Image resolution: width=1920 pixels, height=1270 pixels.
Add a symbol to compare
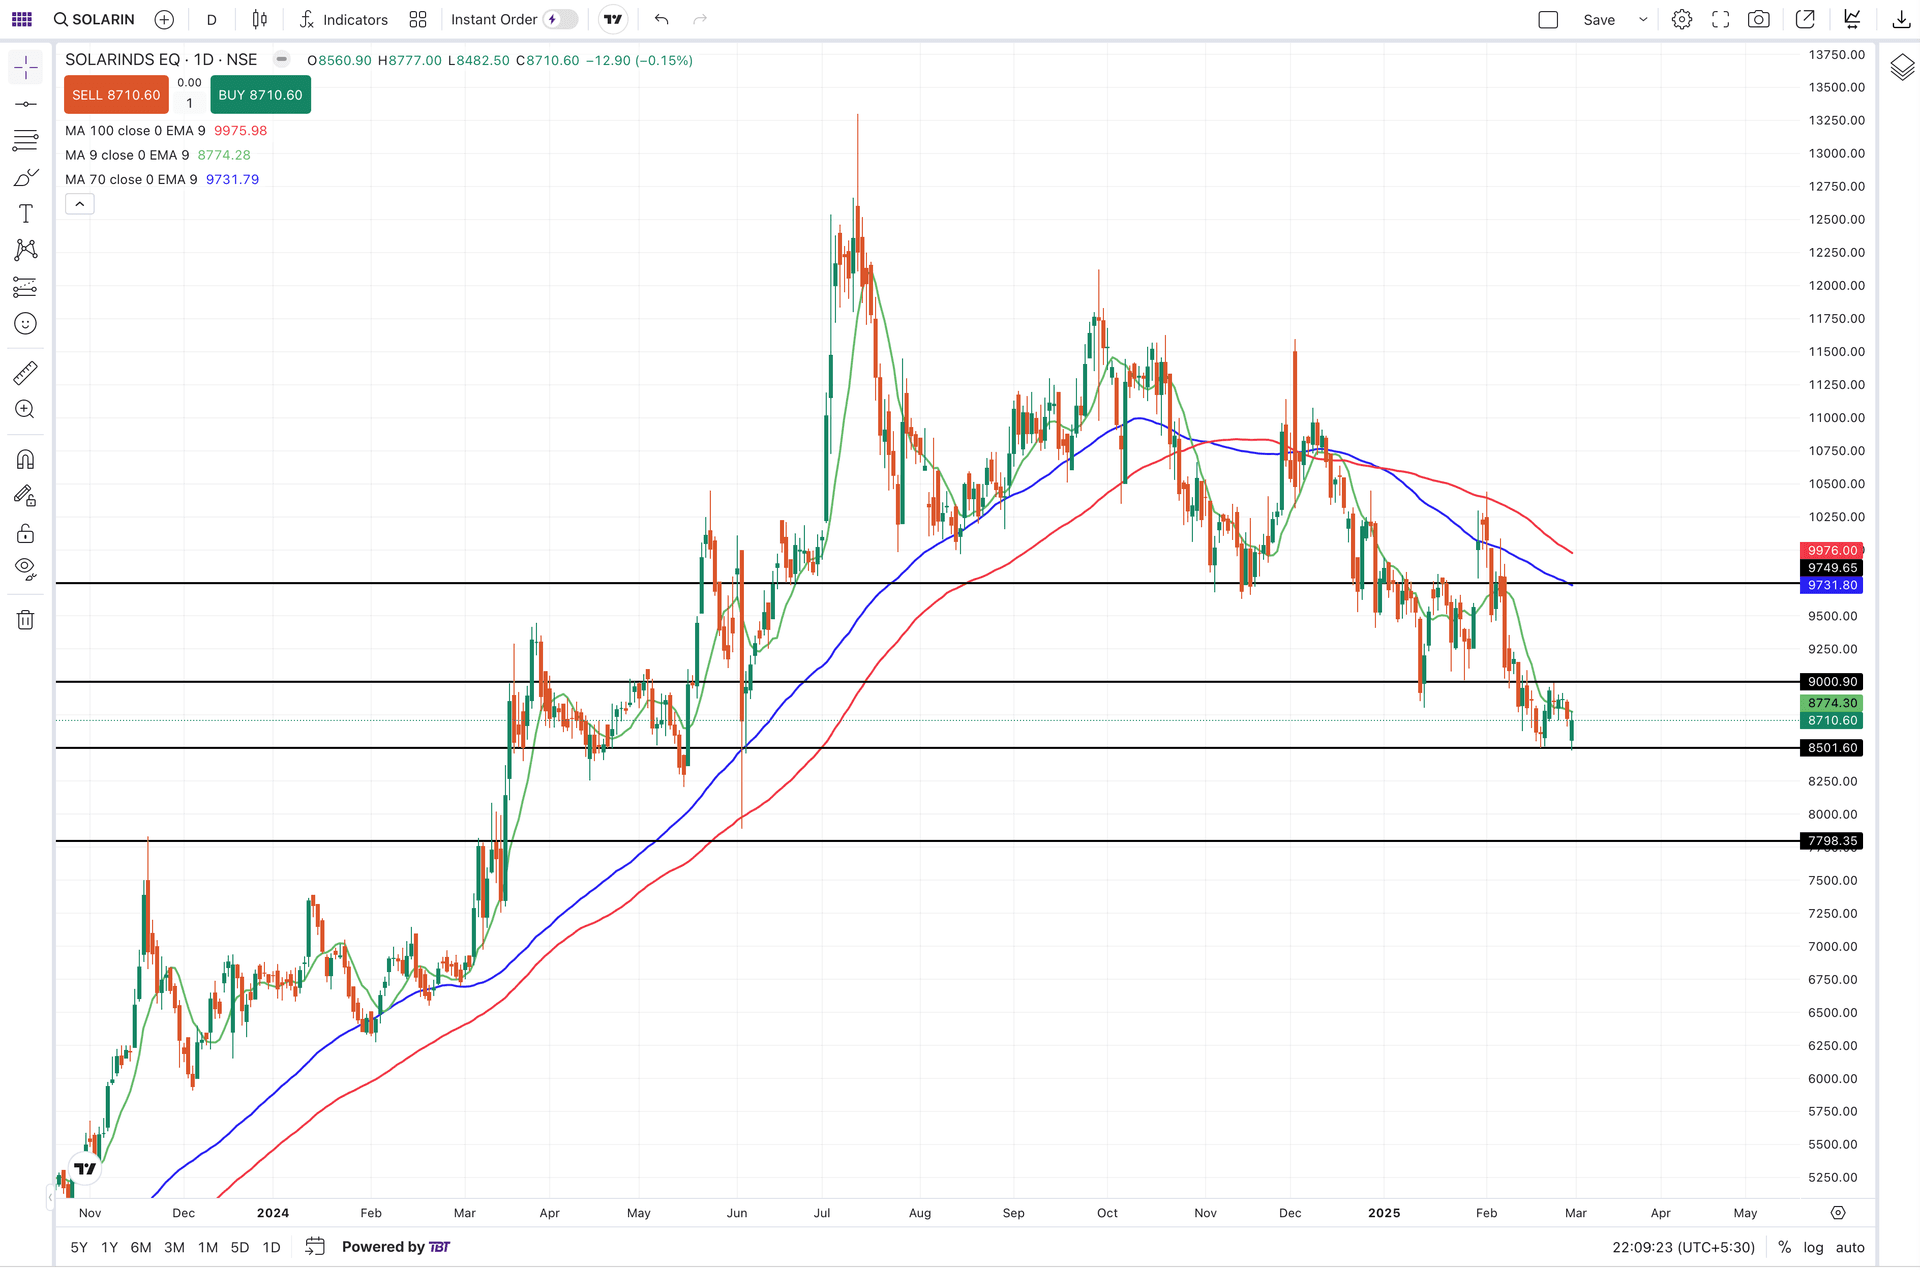164,19
